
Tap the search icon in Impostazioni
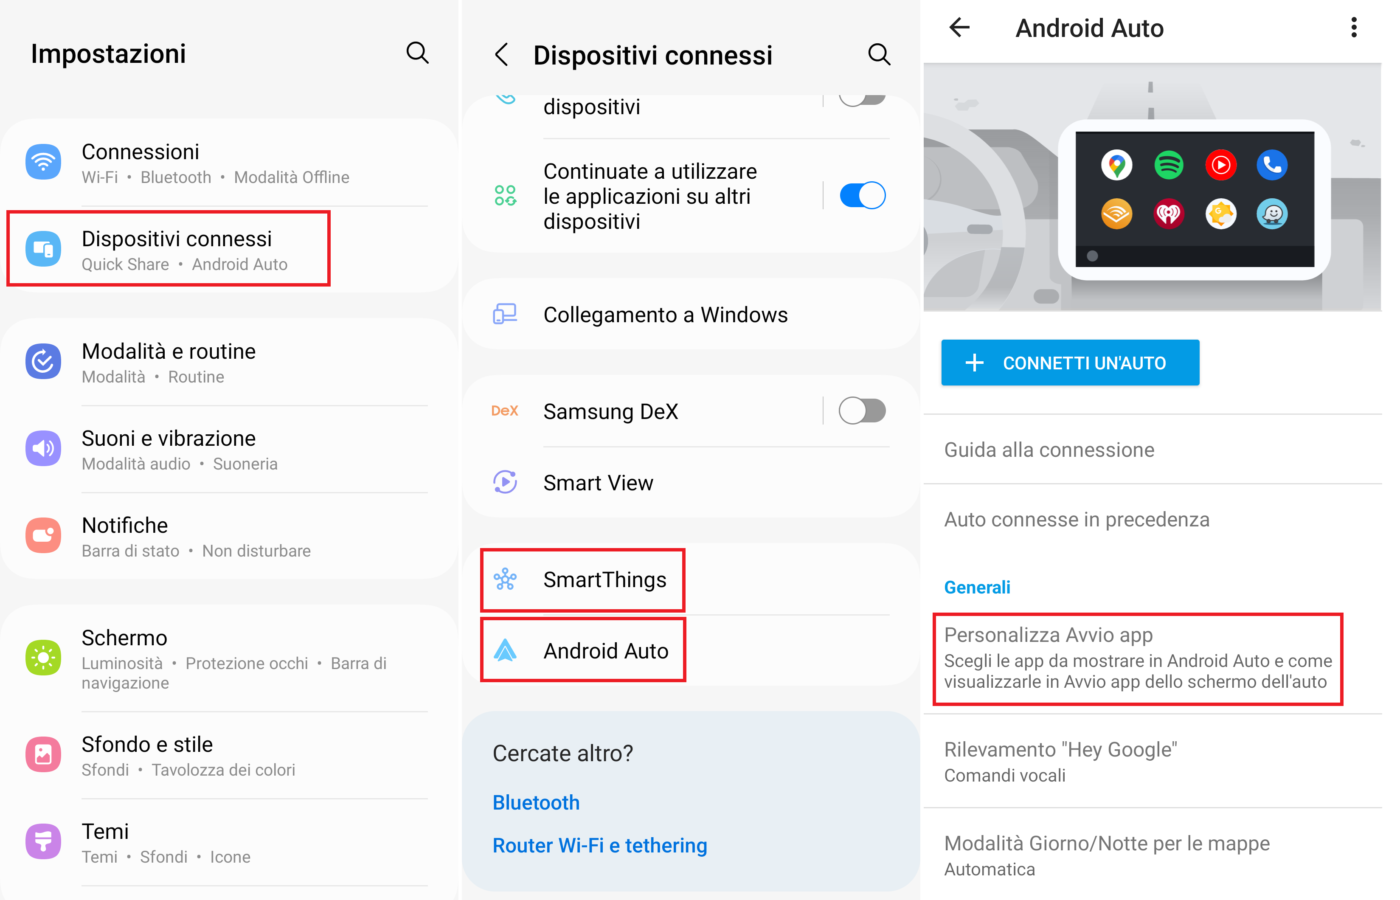click(417, 53)
